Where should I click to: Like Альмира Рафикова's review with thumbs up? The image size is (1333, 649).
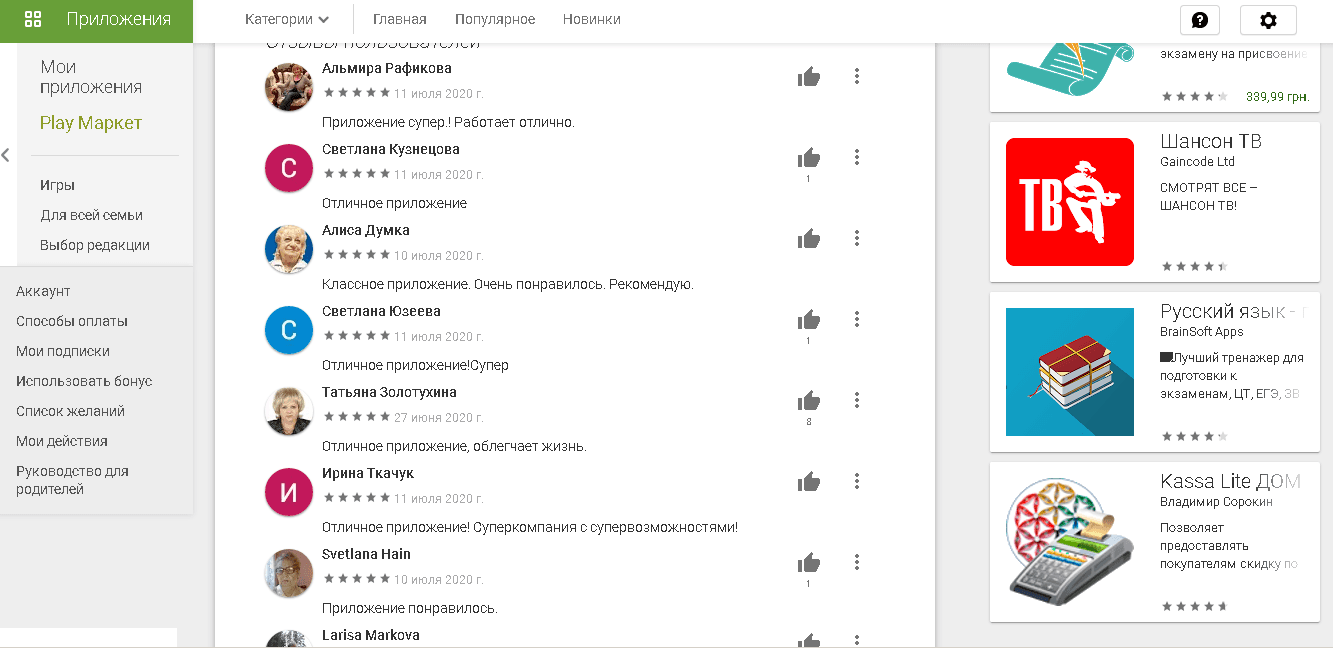809,75
